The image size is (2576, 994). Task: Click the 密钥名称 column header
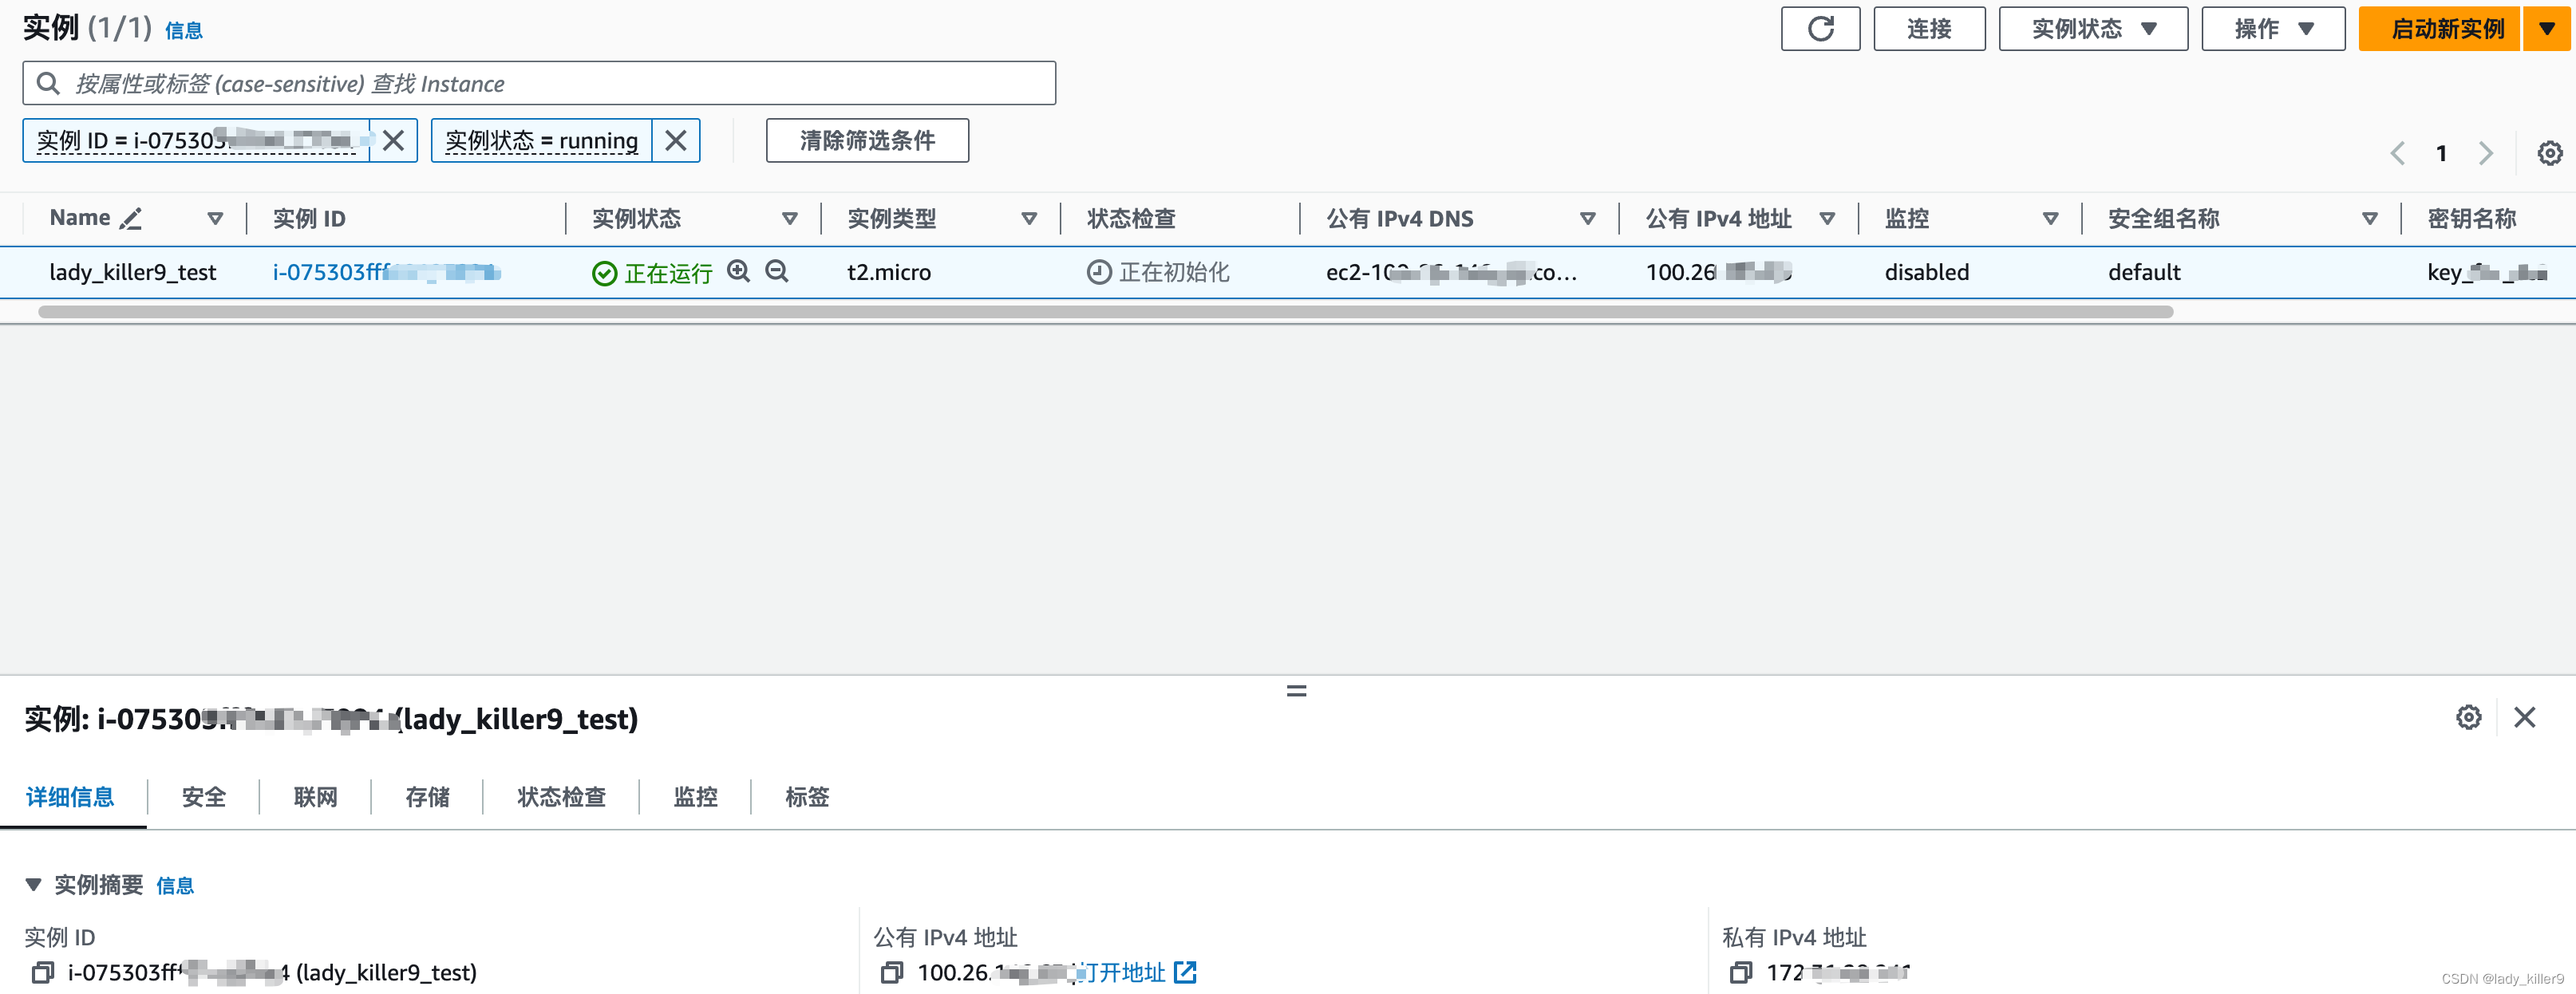click(x=2471, y=218)
